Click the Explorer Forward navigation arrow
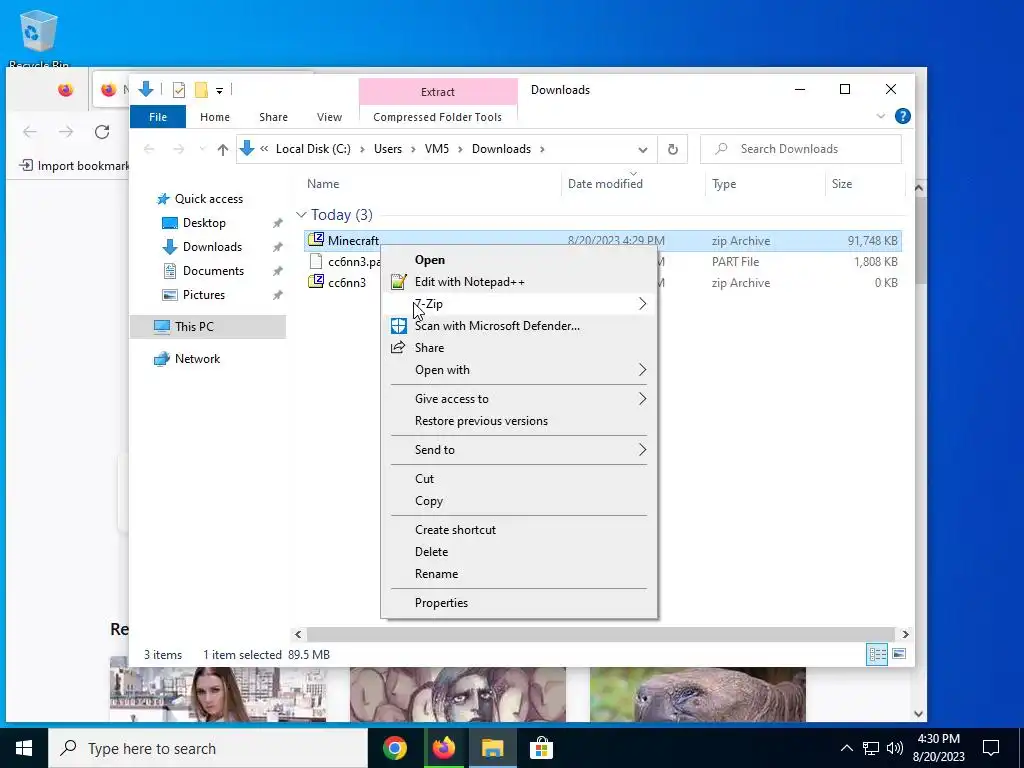The image size is (1024, 768). click(x=178, y=150)
